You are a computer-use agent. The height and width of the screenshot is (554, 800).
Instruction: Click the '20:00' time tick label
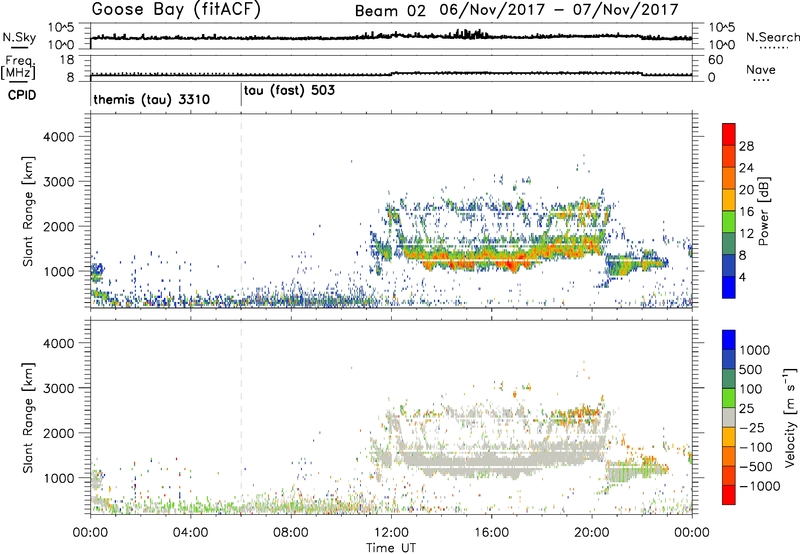591,533
